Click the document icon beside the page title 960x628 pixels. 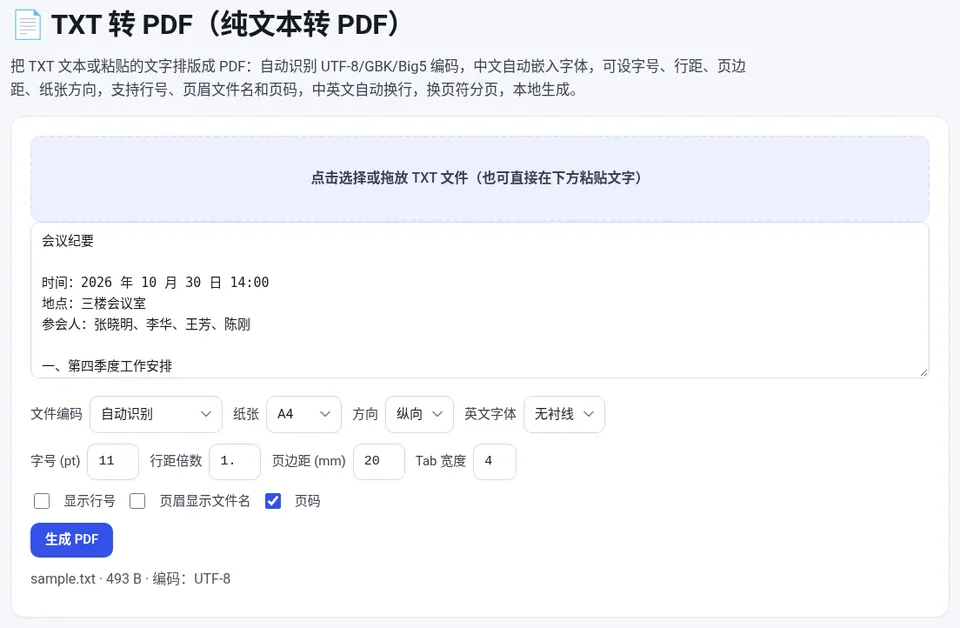tap(28, 25)
